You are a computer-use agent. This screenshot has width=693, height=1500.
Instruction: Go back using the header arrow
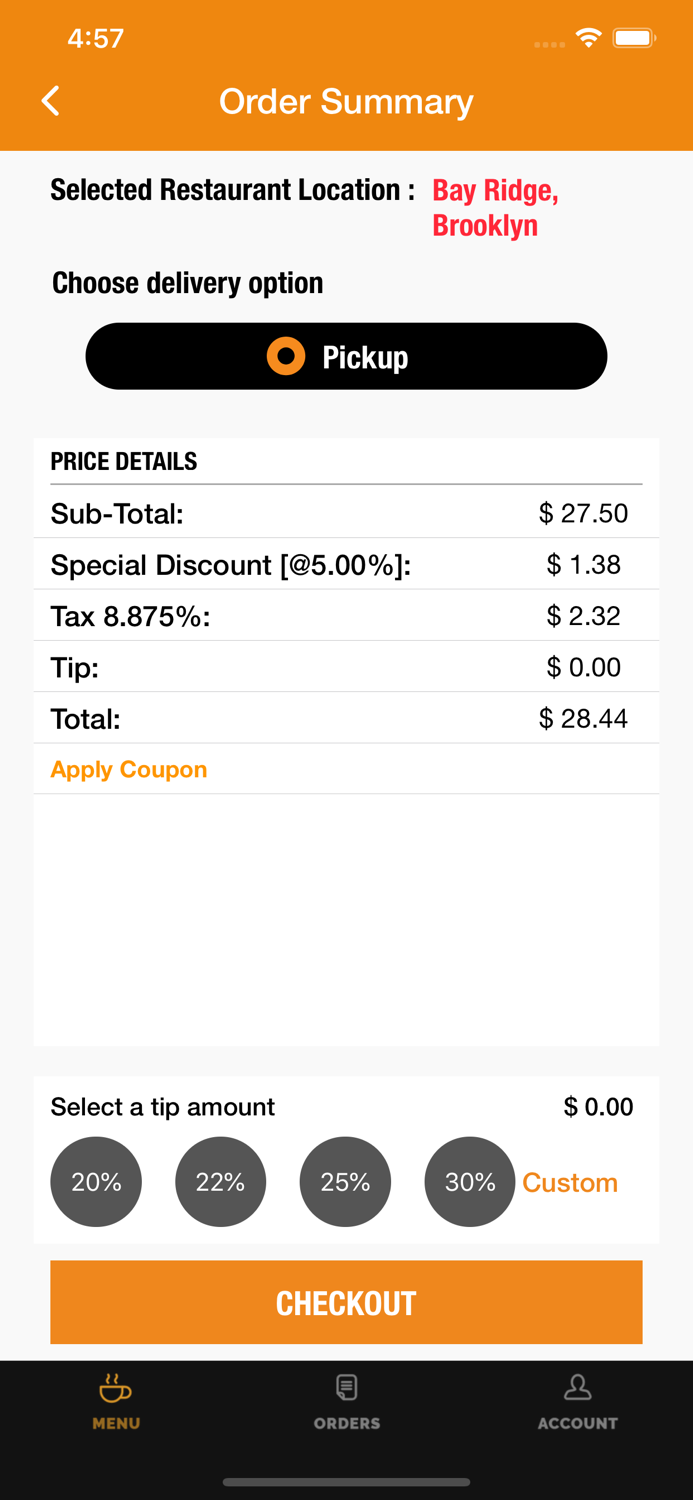click(x=51, y=101)
